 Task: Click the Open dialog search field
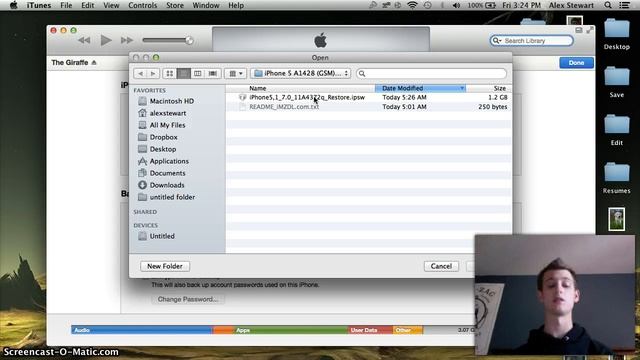431,73
